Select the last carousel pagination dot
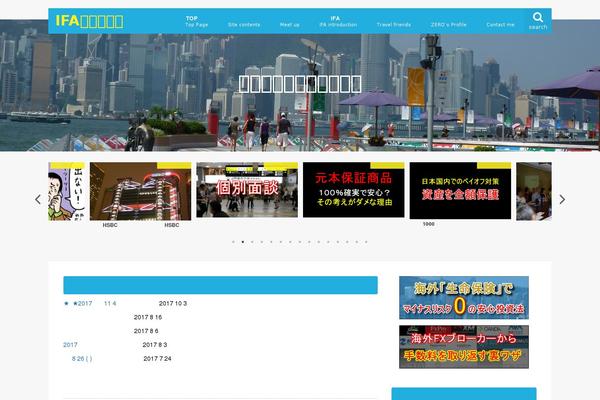 pos(366,242)
